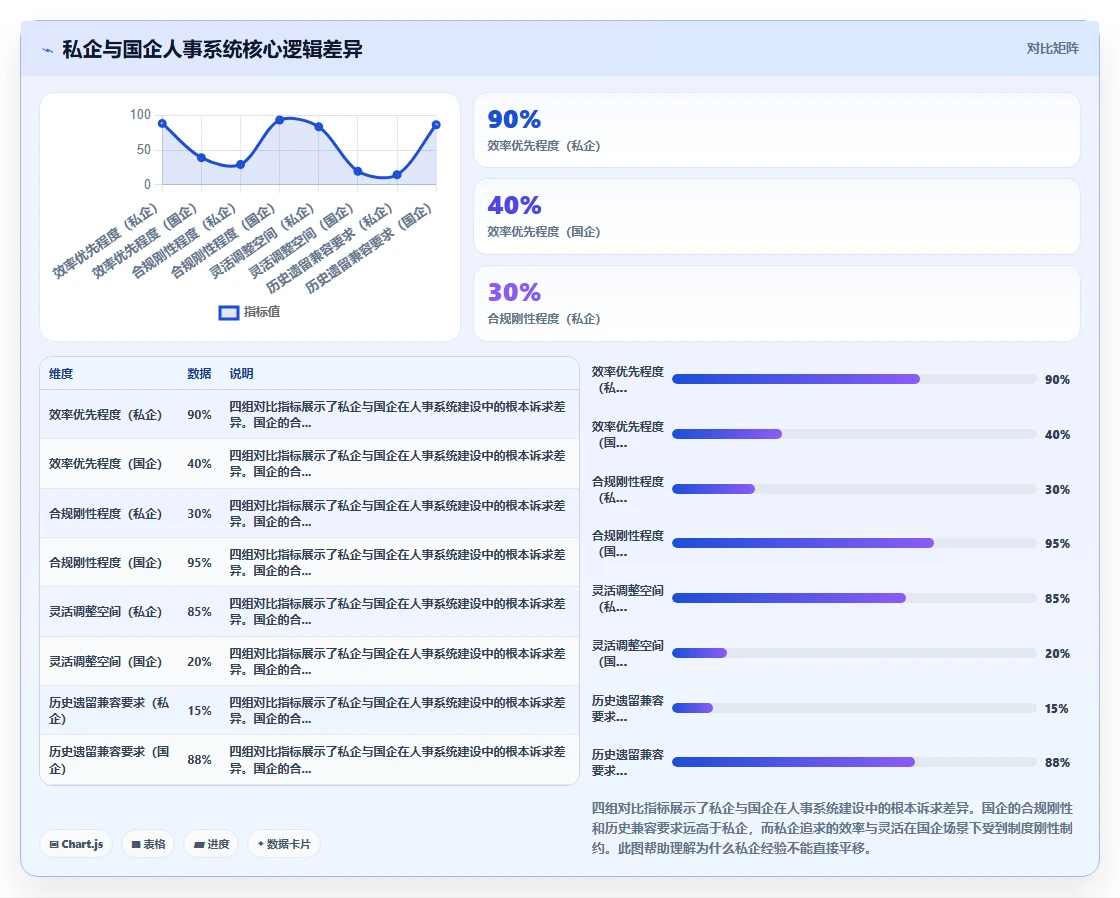
Task: Click the 85% value in the table
Action: point(199,612)
